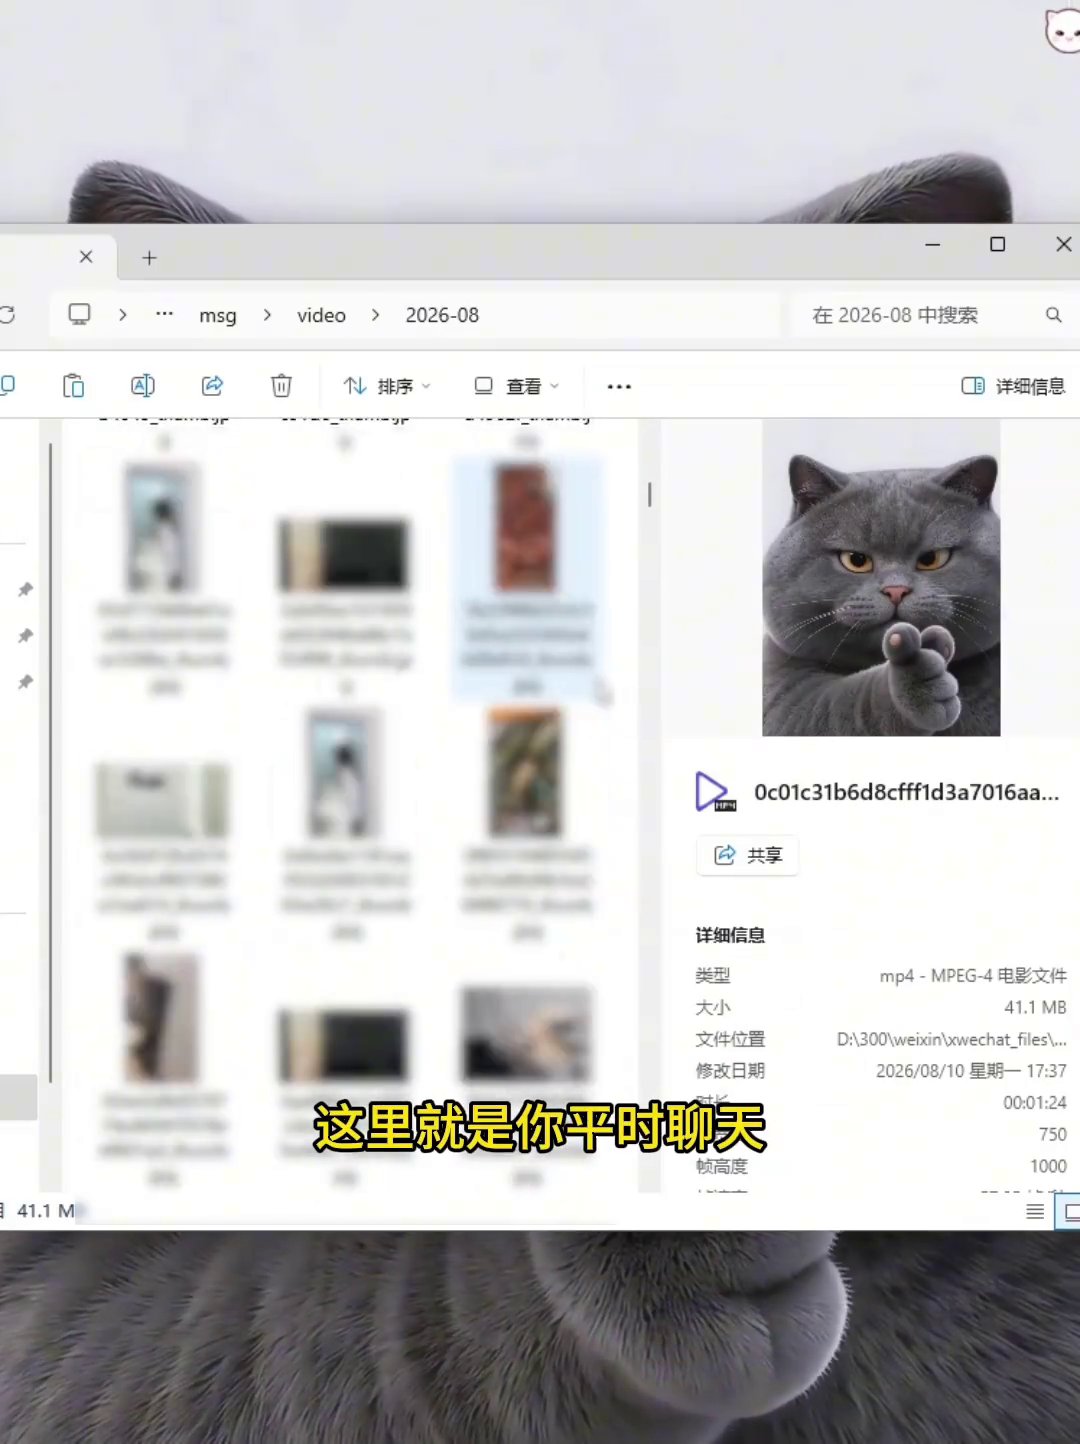Switch to the list view icon in status bar

[x=1035, y=1212]
